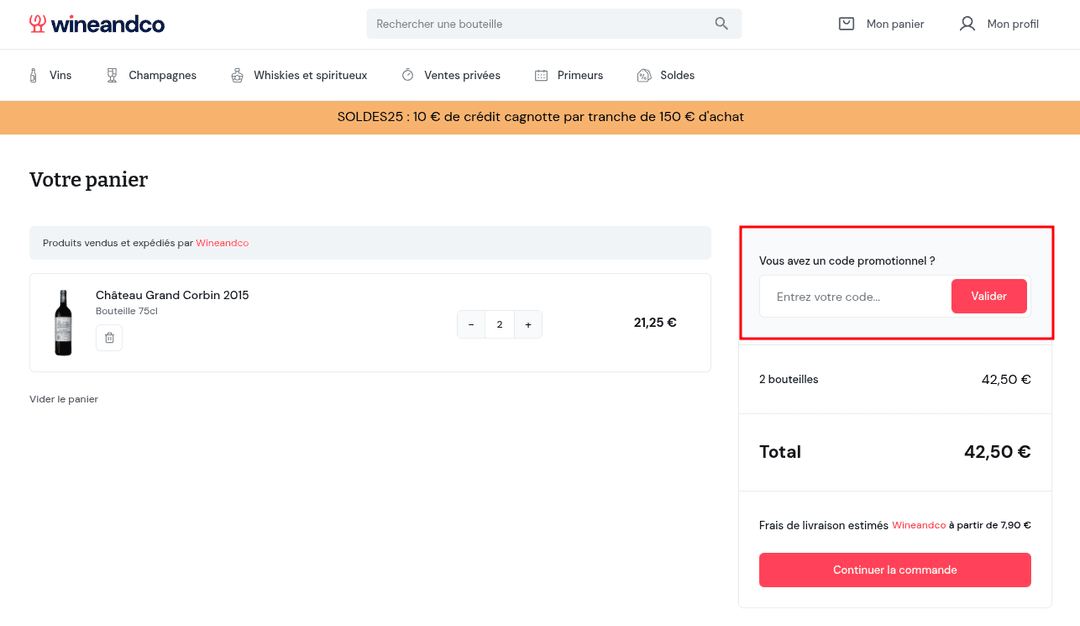Click the Champagnes glass icon
1080x626 pixels.
point(112,75)
